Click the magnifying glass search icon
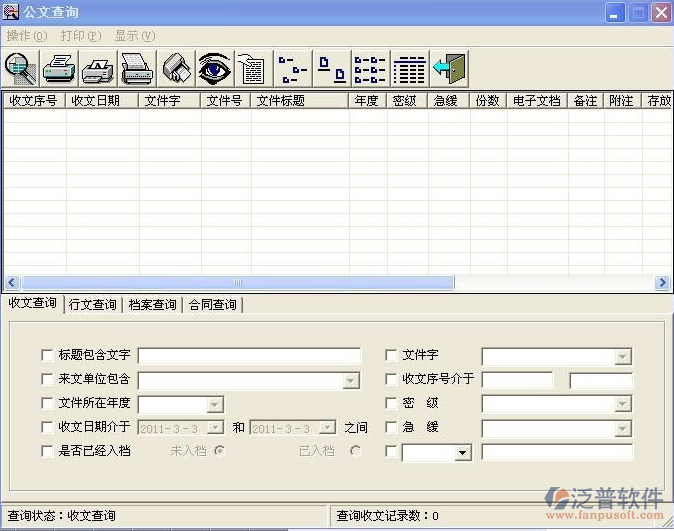Viewport: 674px width, 531px height. [x=21, y=68]
